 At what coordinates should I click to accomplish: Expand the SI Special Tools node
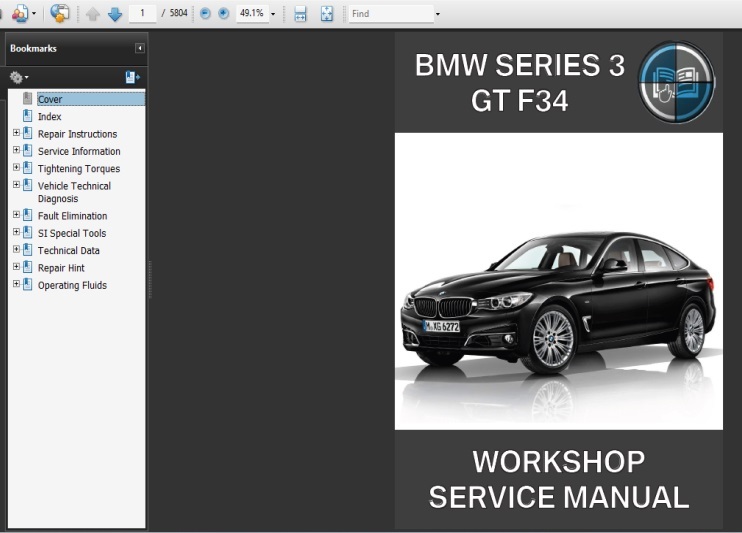tap(16, 232)
